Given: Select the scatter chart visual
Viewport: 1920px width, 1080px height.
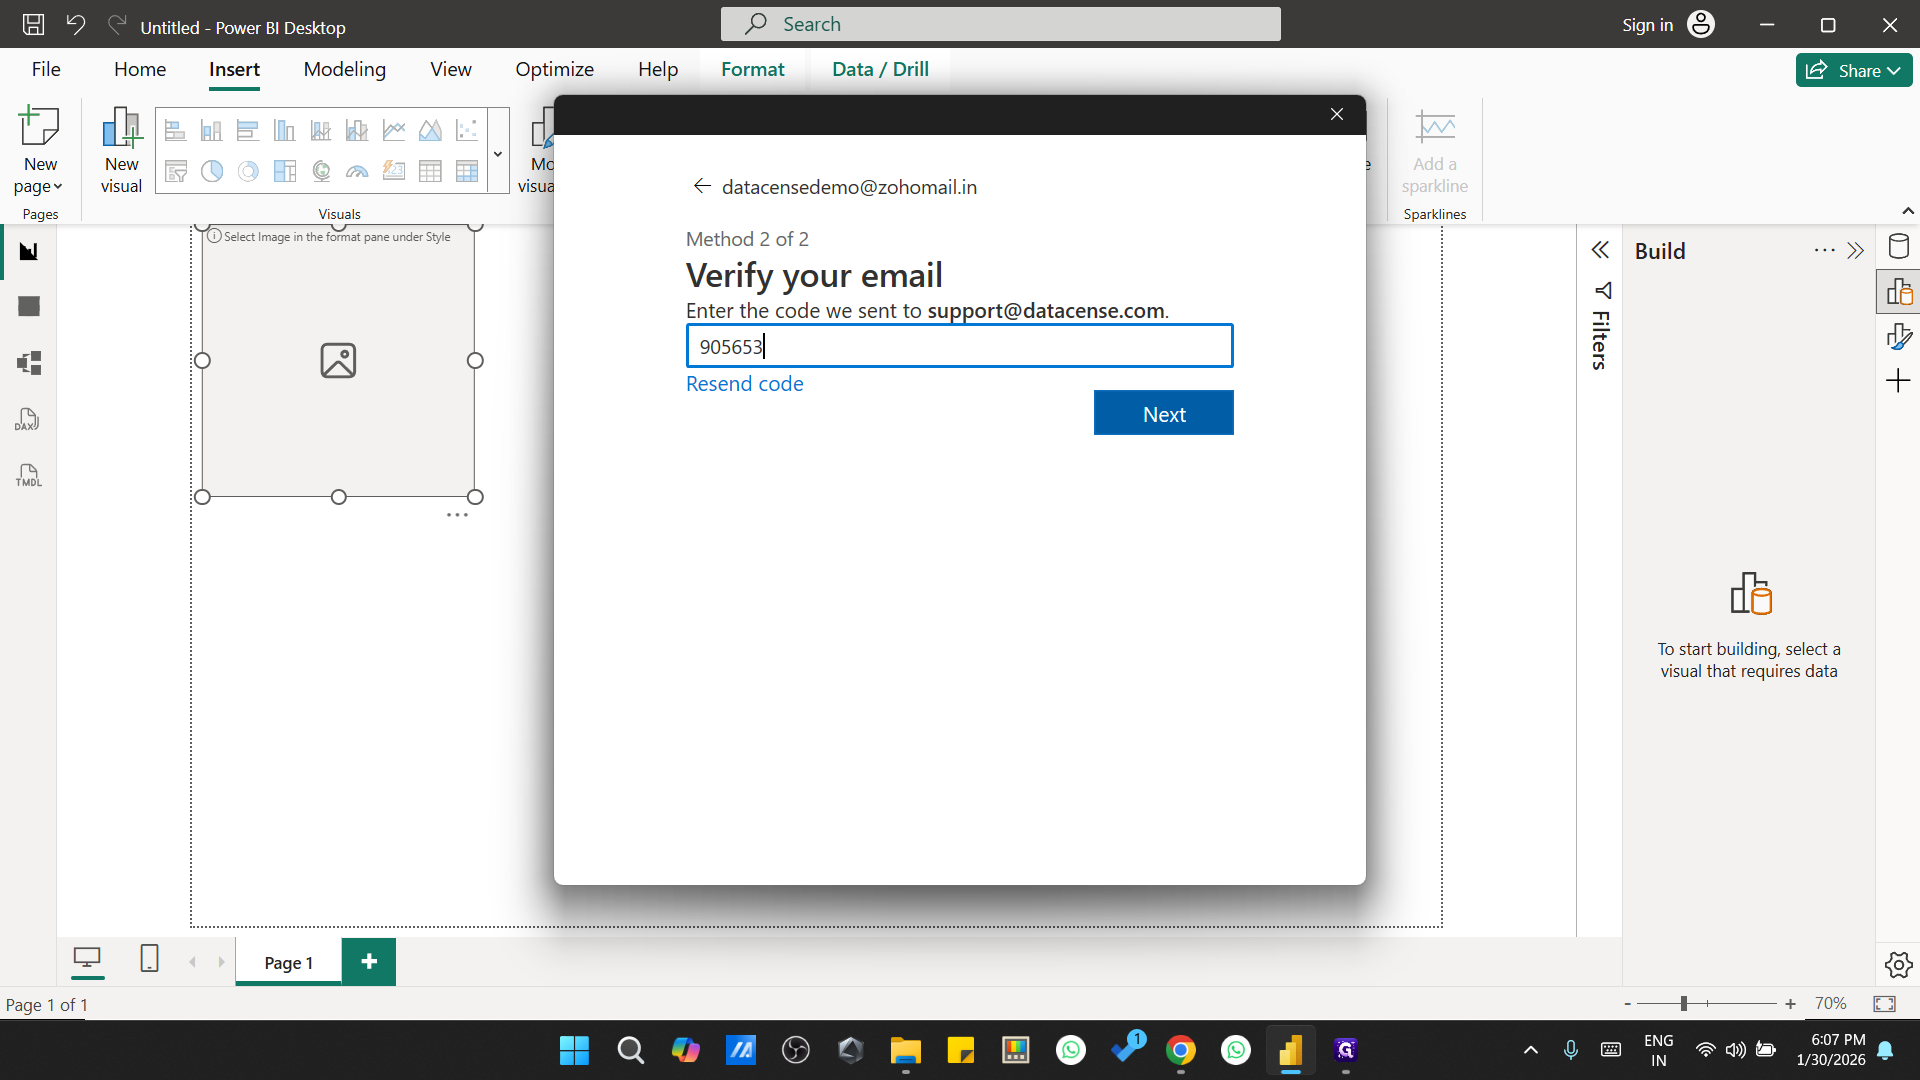Looking at the screenshot, I should tap(465, 129).
